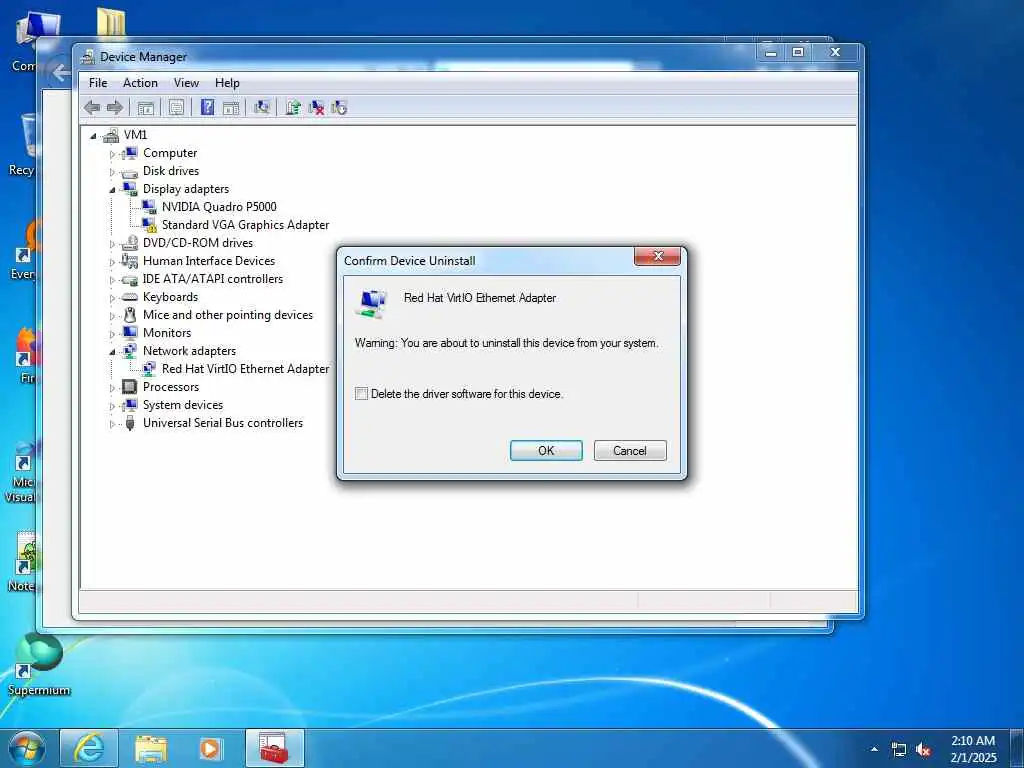Click the DVD/CD-ROM drives category icon

(129, 243)
